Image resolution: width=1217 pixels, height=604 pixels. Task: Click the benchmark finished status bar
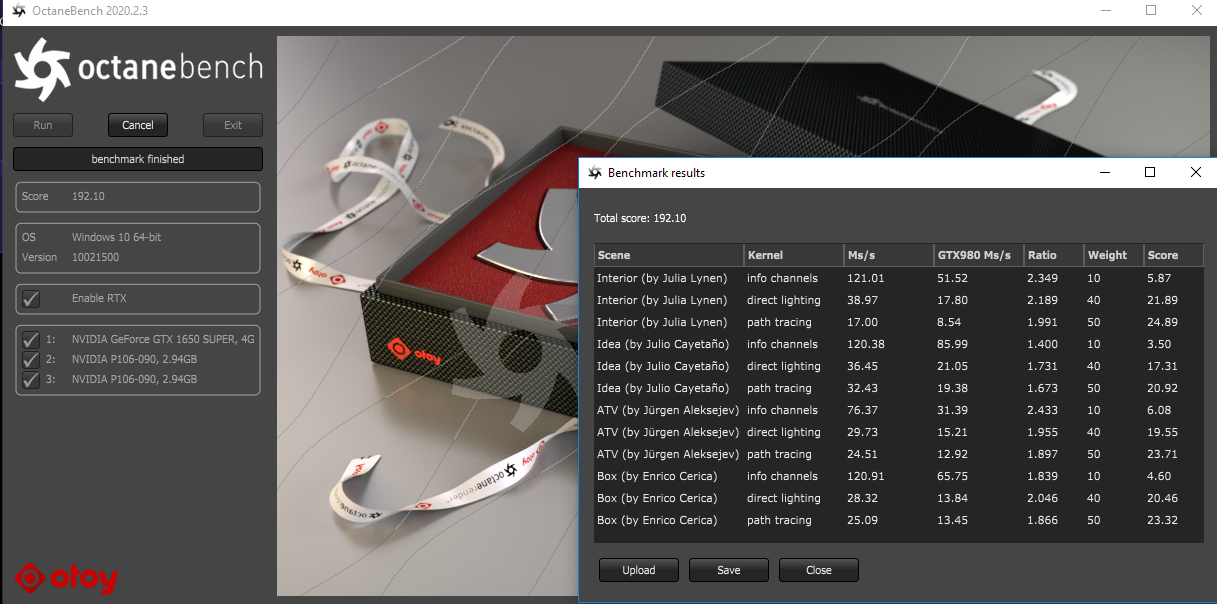pos(138,159)
